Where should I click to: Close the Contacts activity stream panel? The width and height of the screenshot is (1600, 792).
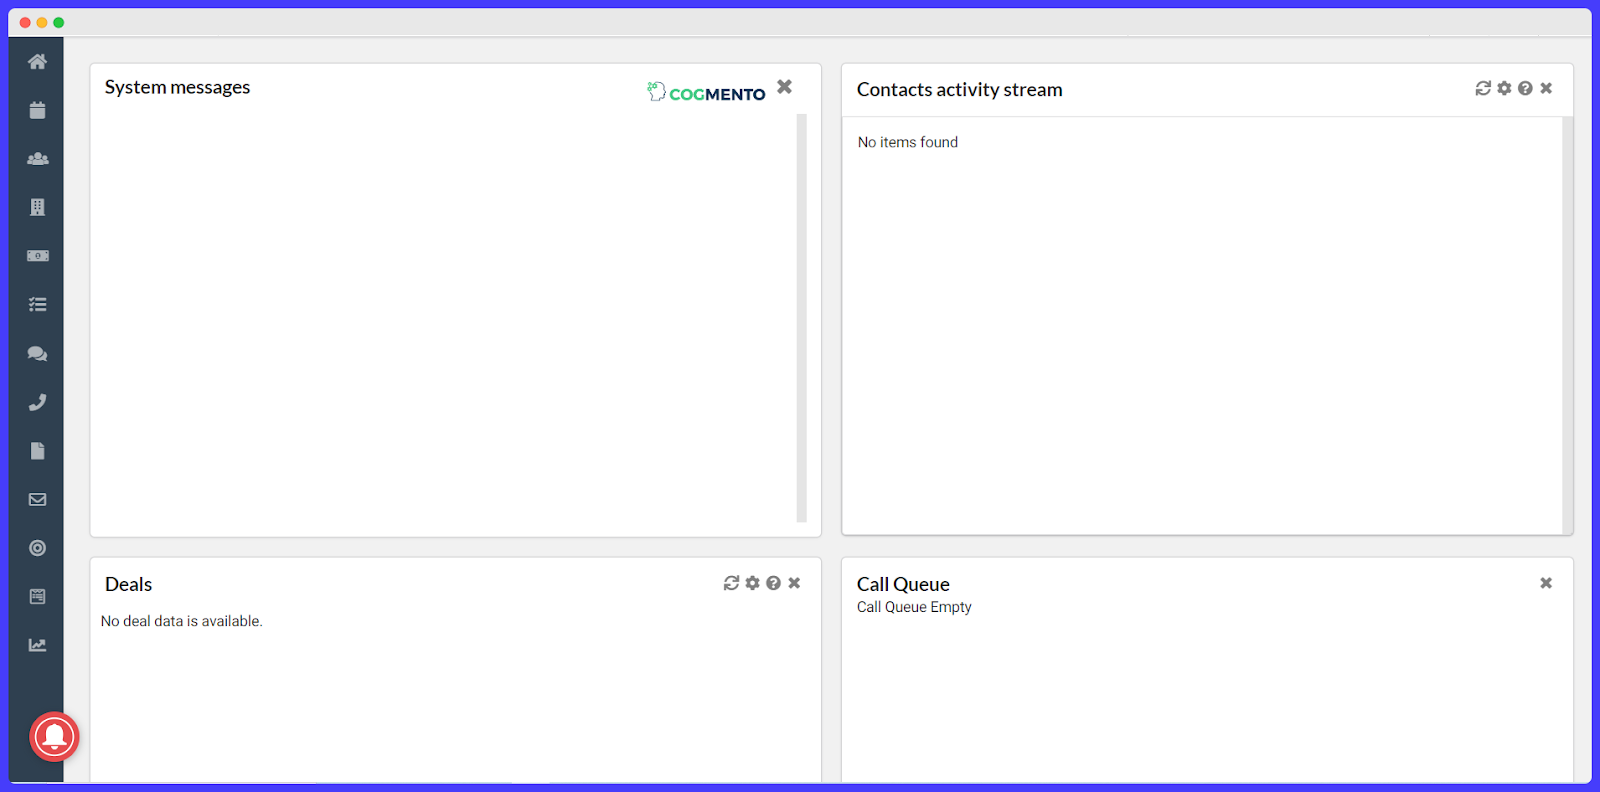1546,88
